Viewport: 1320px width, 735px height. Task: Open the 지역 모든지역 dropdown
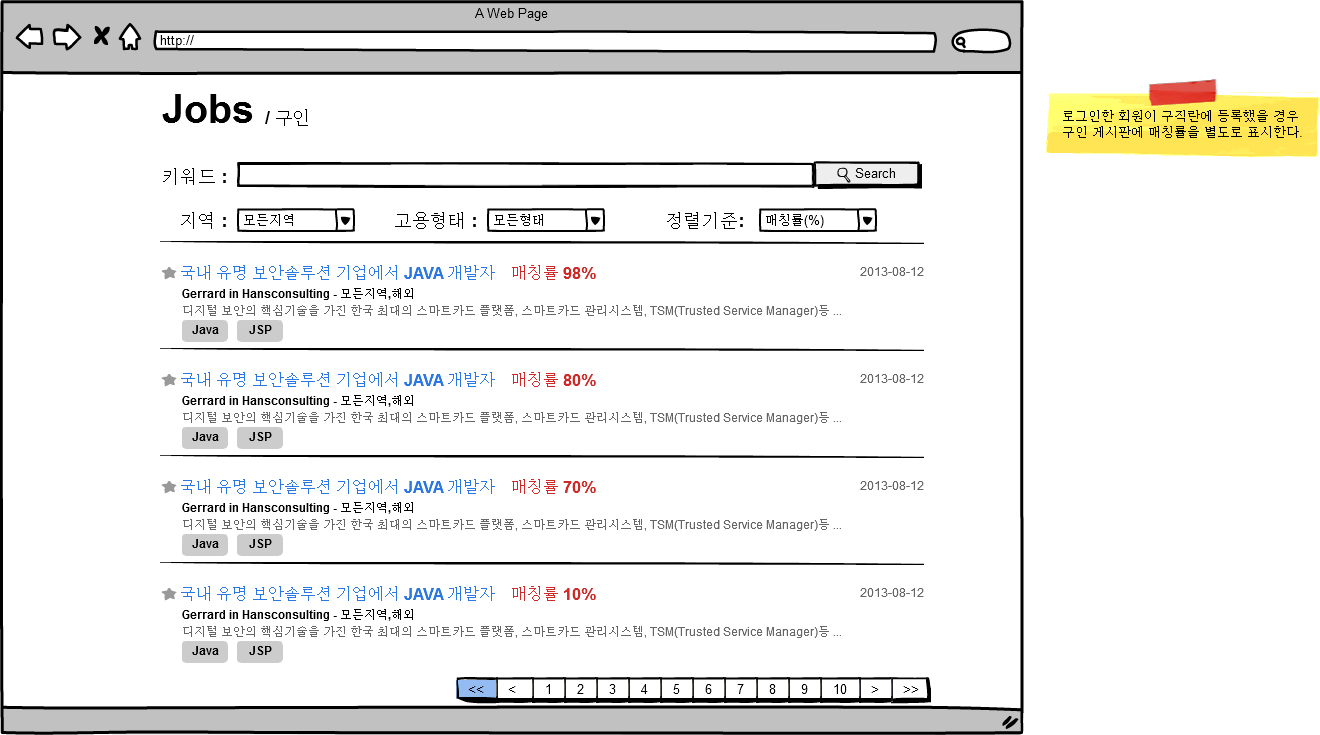click(296, 220)
